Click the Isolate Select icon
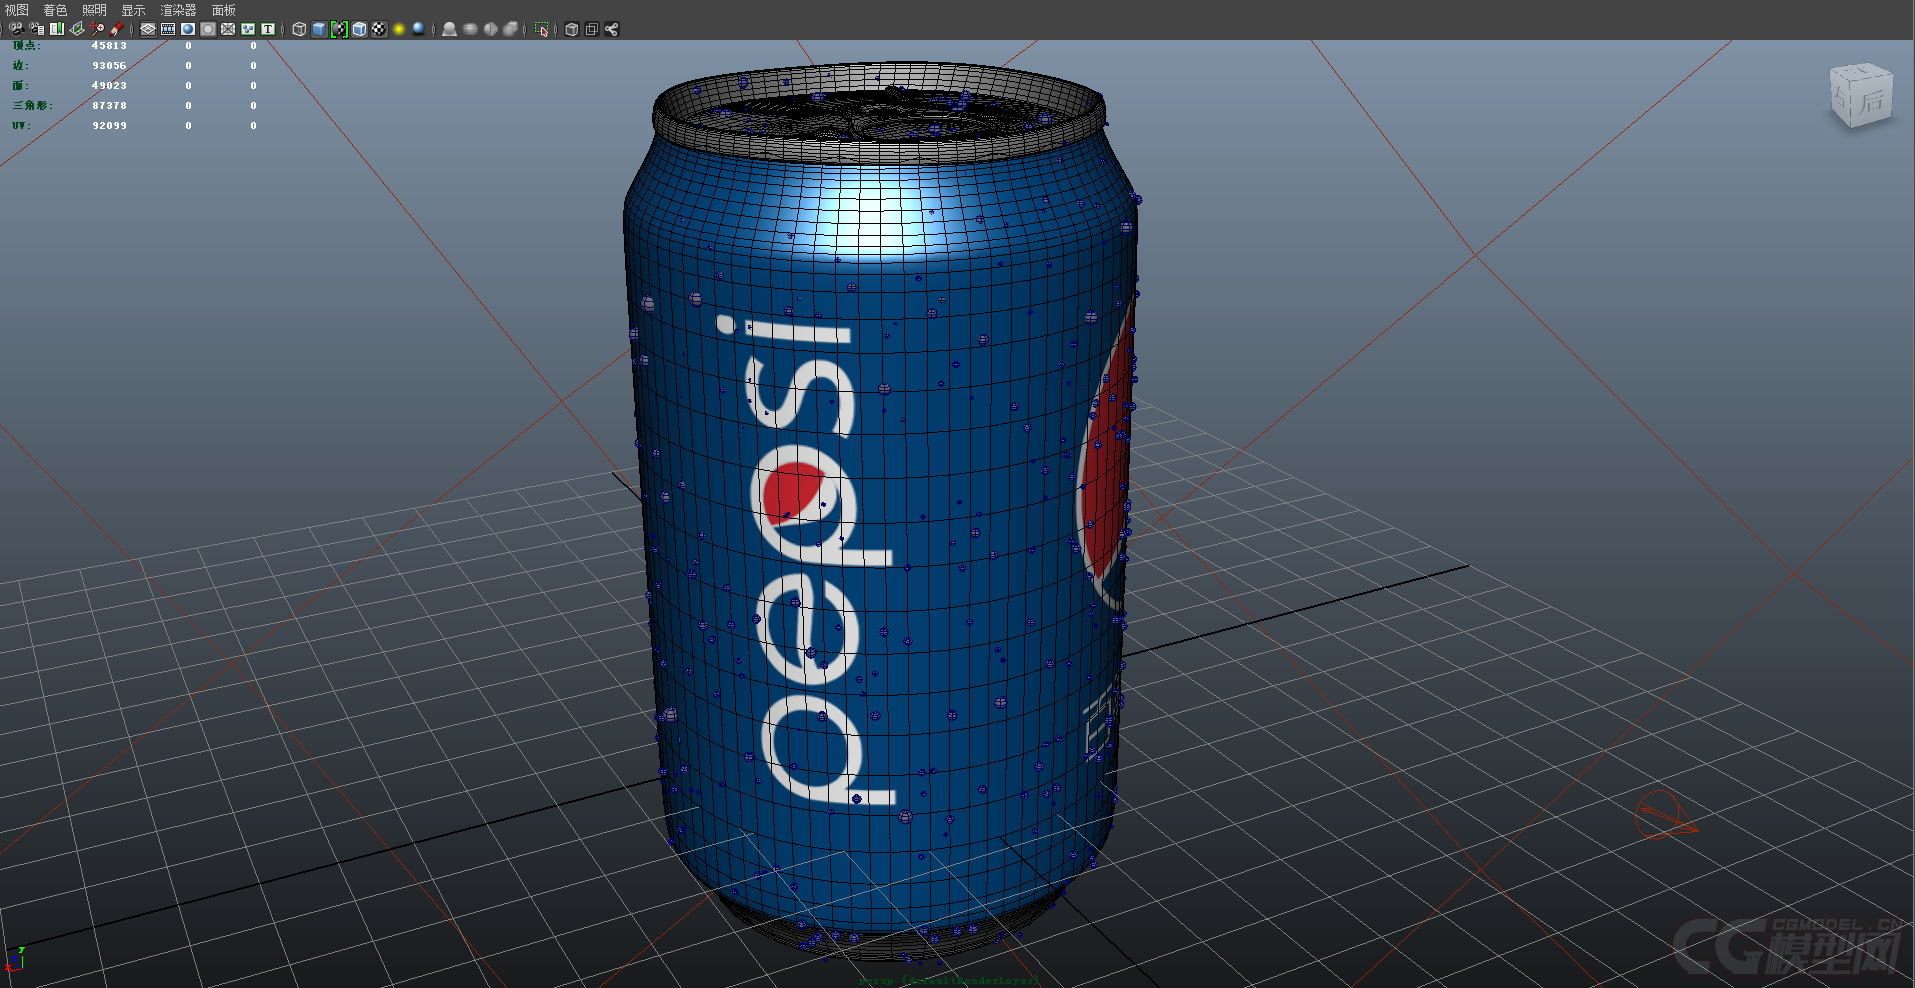The image size is (1915, 988). (x=541, y=29)
